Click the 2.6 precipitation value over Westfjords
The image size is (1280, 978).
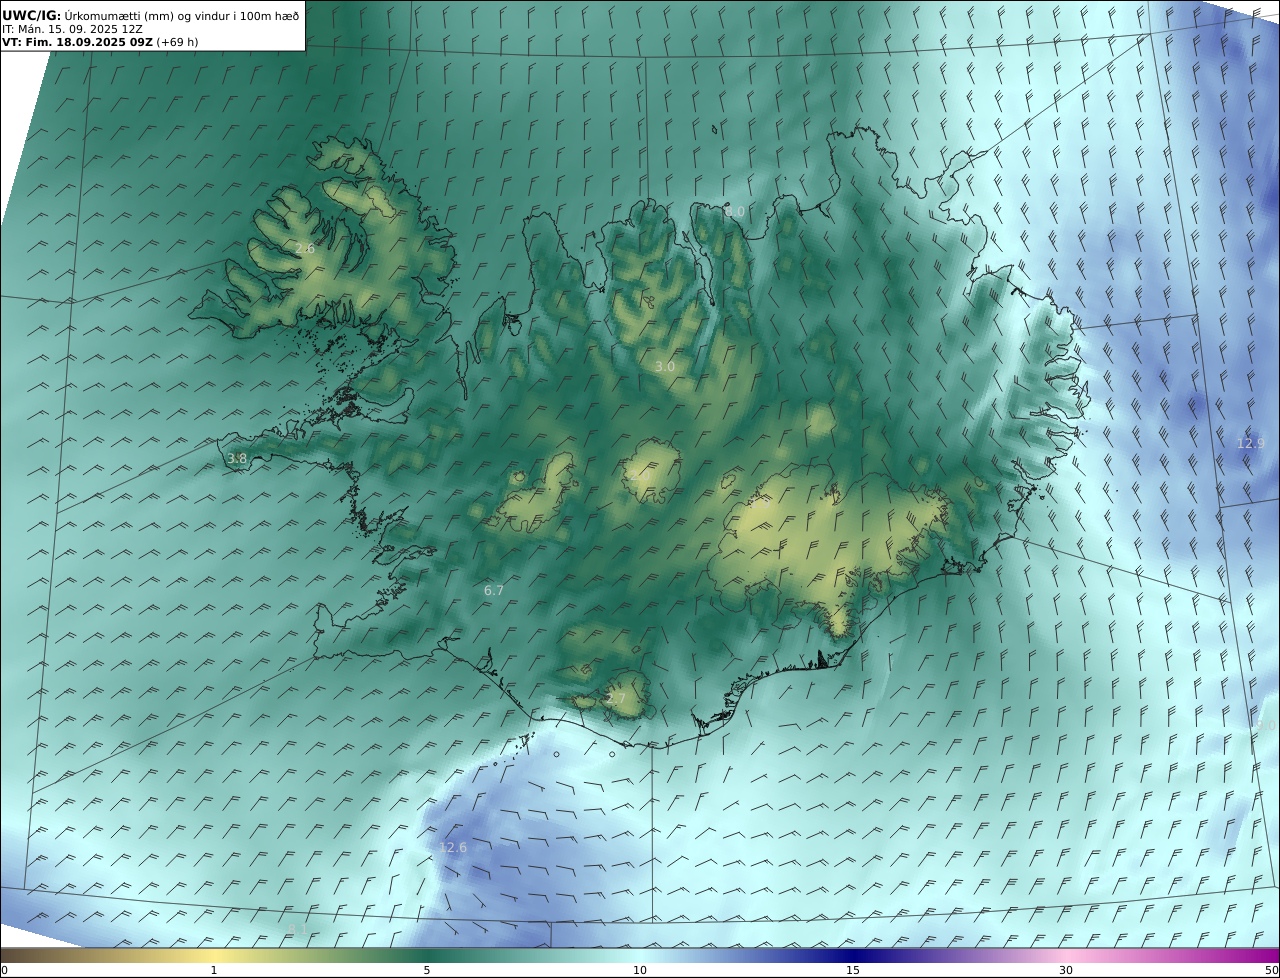pos(305,248)
